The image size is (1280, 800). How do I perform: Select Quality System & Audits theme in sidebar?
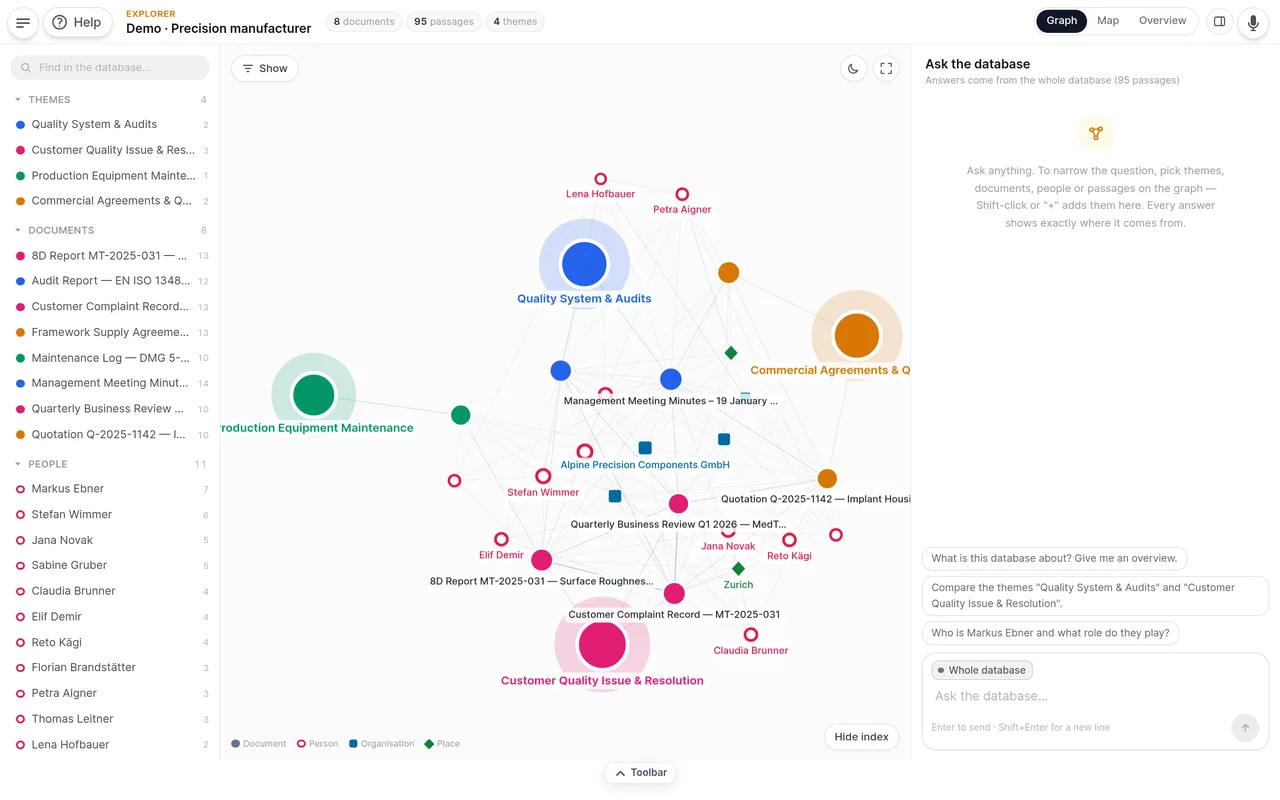[x=110, y=125]
